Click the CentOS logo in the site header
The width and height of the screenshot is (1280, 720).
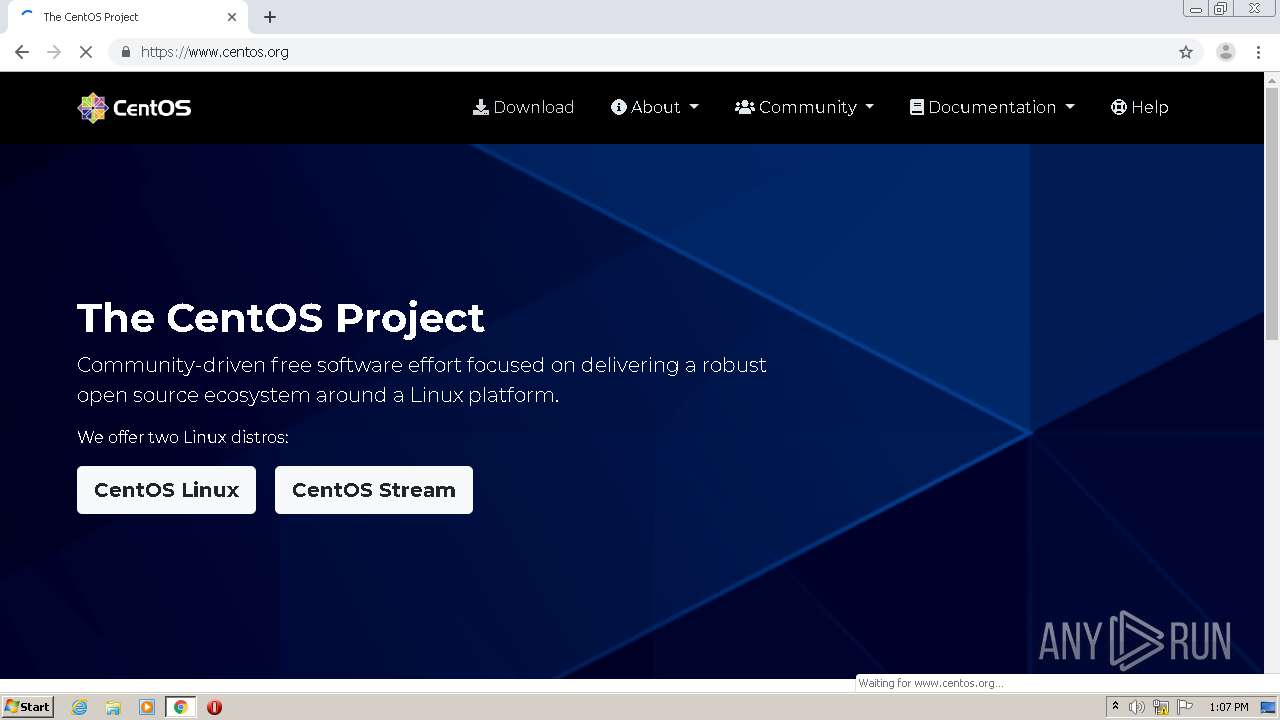point(134,107)
